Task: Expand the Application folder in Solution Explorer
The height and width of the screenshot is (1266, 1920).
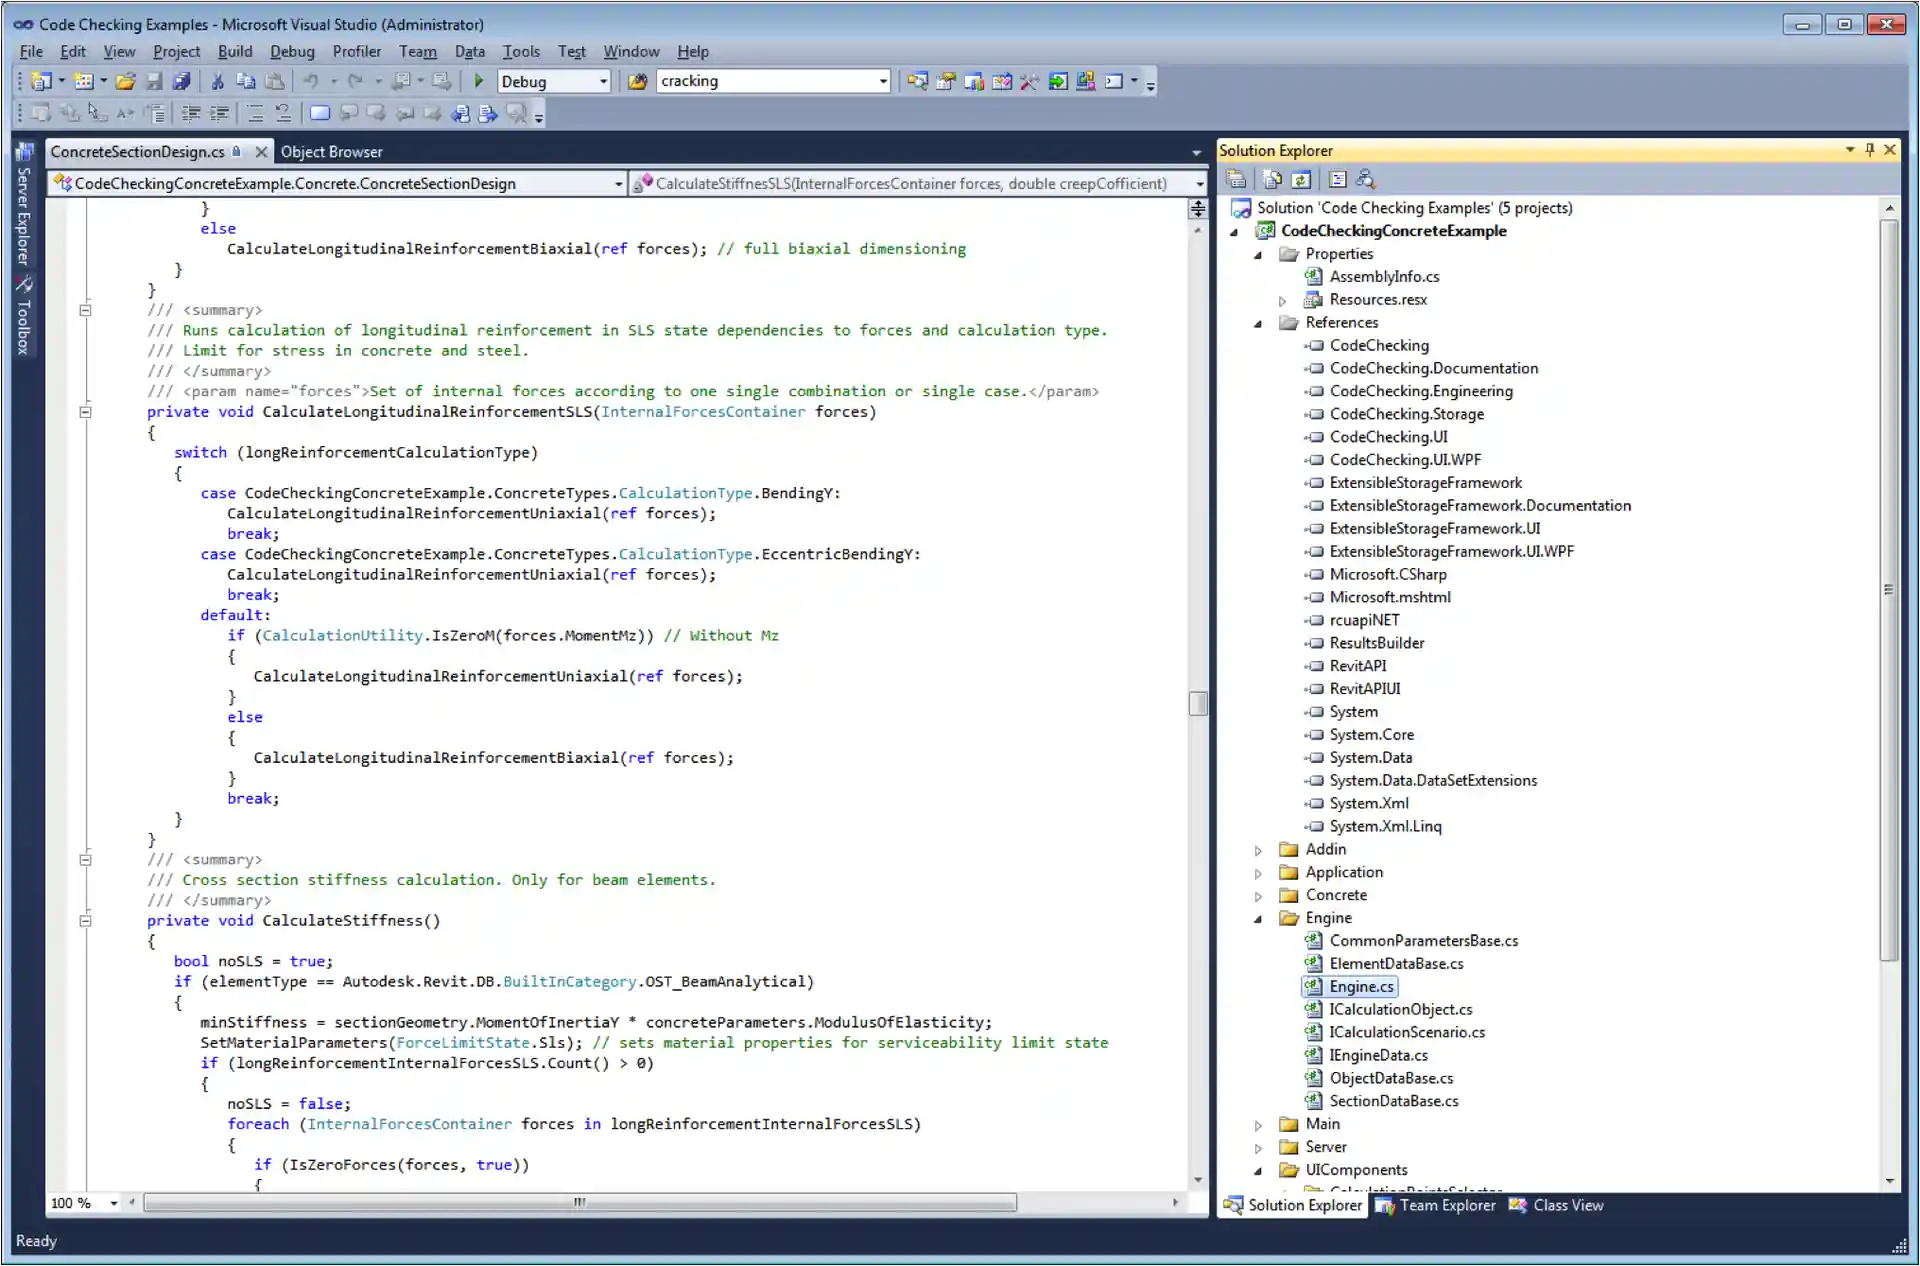Action: (1258, 872)
